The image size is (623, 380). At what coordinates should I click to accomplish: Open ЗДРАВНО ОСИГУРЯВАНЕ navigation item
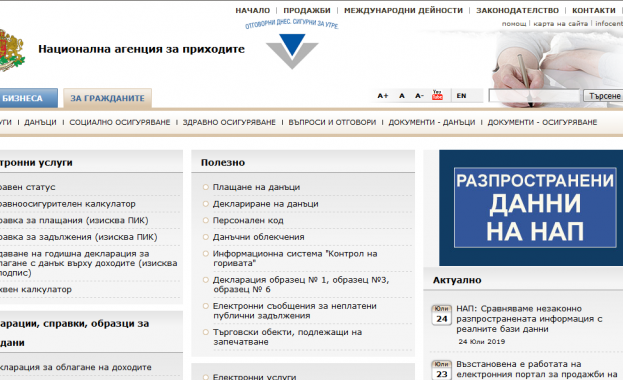(x=229, y=122)
